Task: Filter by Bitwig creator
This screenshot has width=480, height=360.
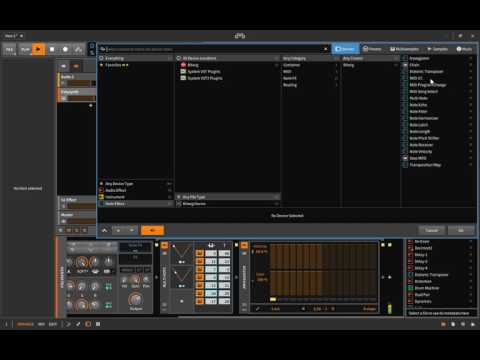Action: pyautogui.click(x=370, y=65)
